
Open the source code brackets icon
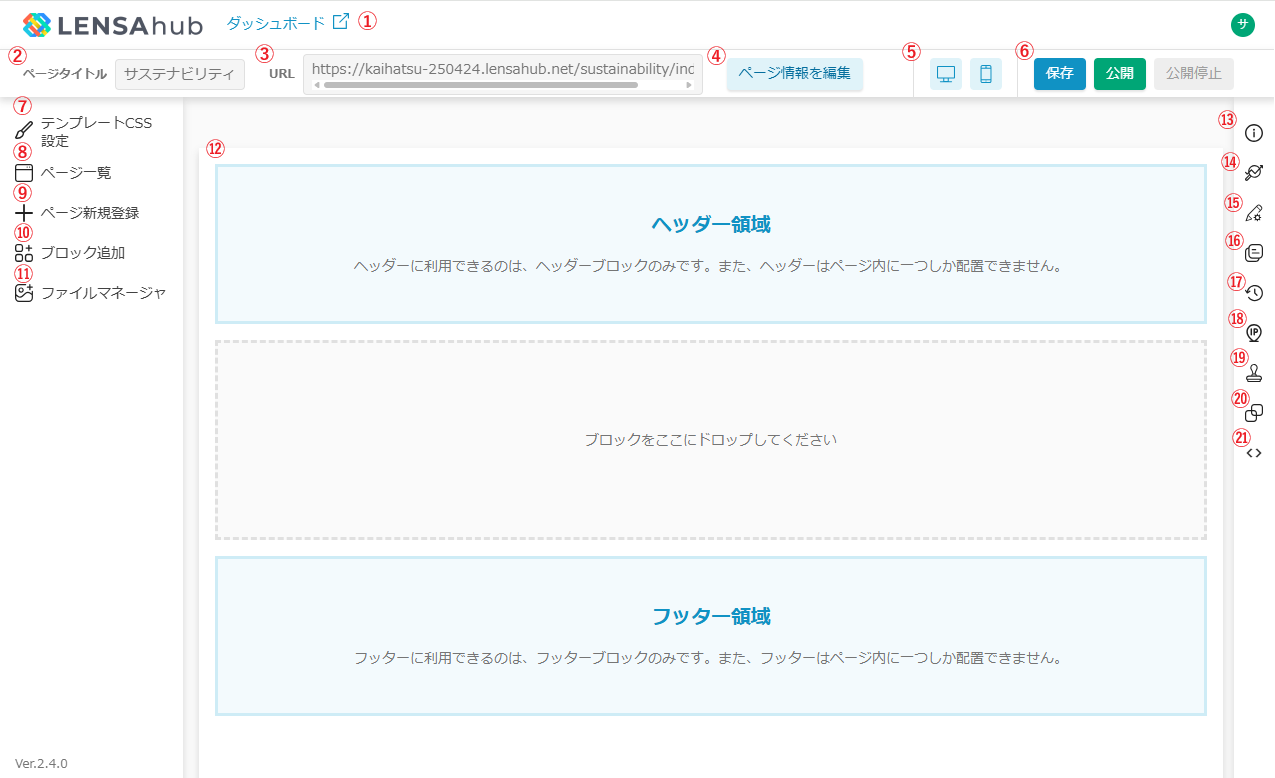click(x=1254, y=453)
